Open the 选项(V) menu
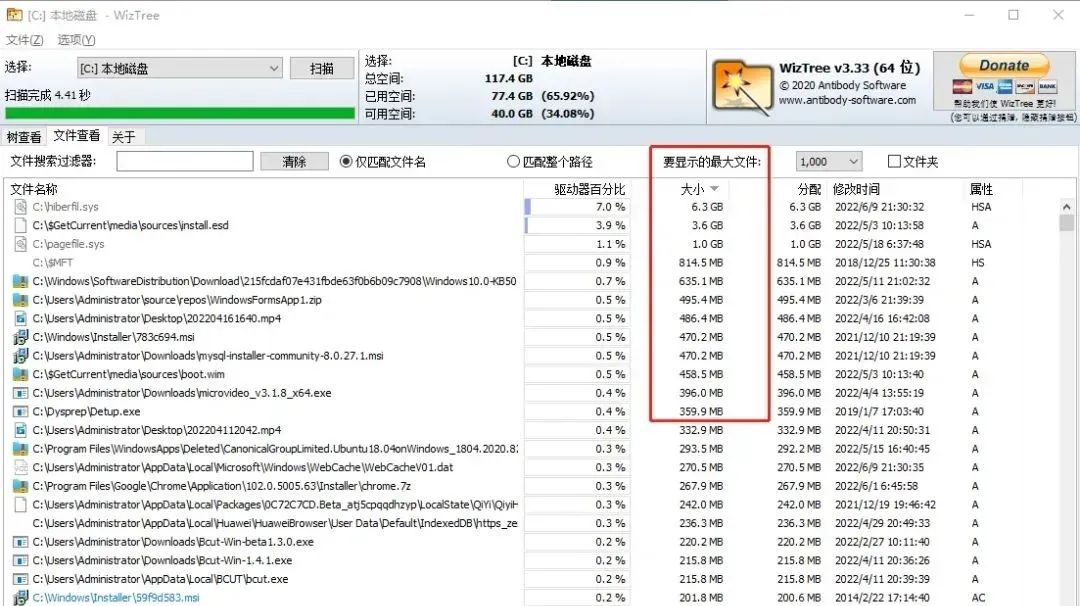Image resolution: width=1080 pixels, height=606 pixels. 76,40
